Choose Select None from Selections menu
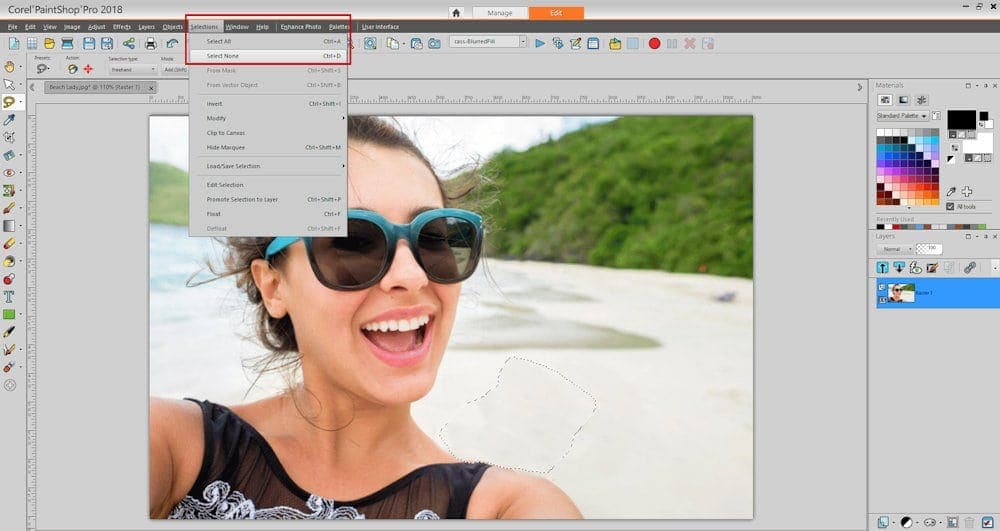Screen dimensions: 1000x531 222,55
